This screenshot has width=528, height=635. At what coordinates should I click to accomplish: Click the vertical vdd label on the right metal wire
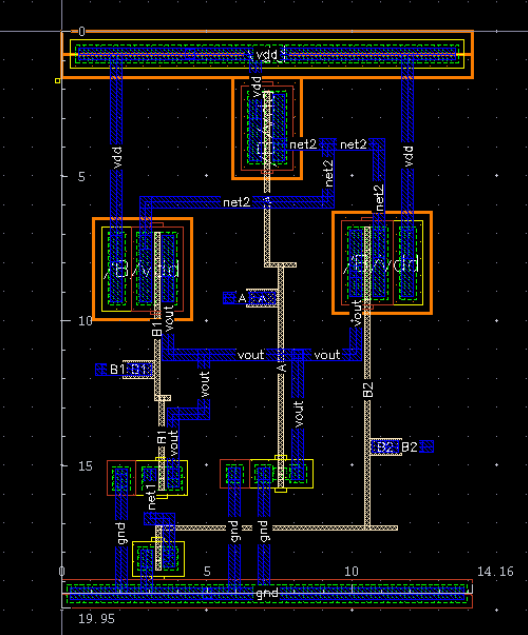pyautogui.click(x=408, y=156)
